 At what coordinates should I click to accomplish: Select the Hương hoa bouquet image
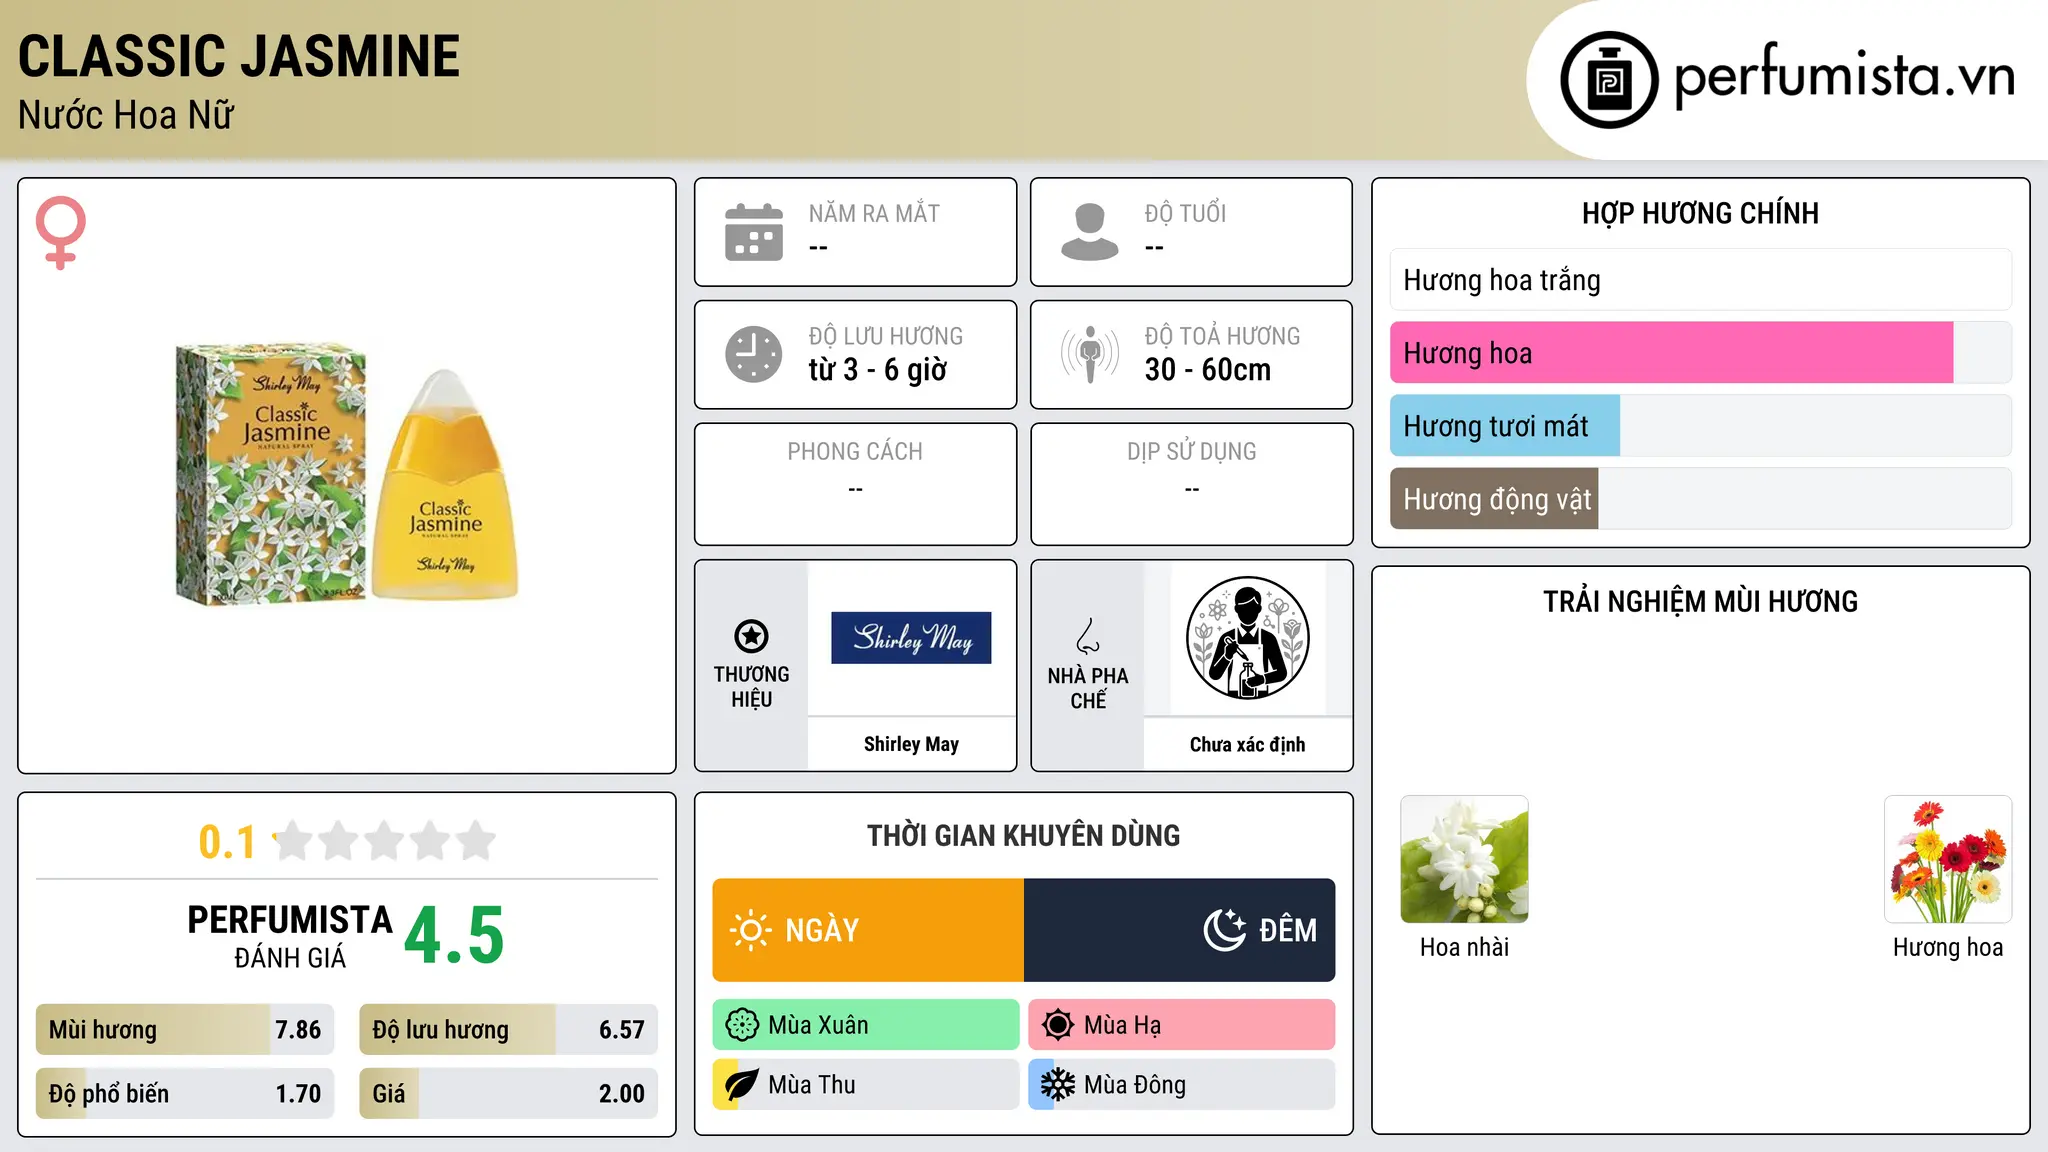1948,859
